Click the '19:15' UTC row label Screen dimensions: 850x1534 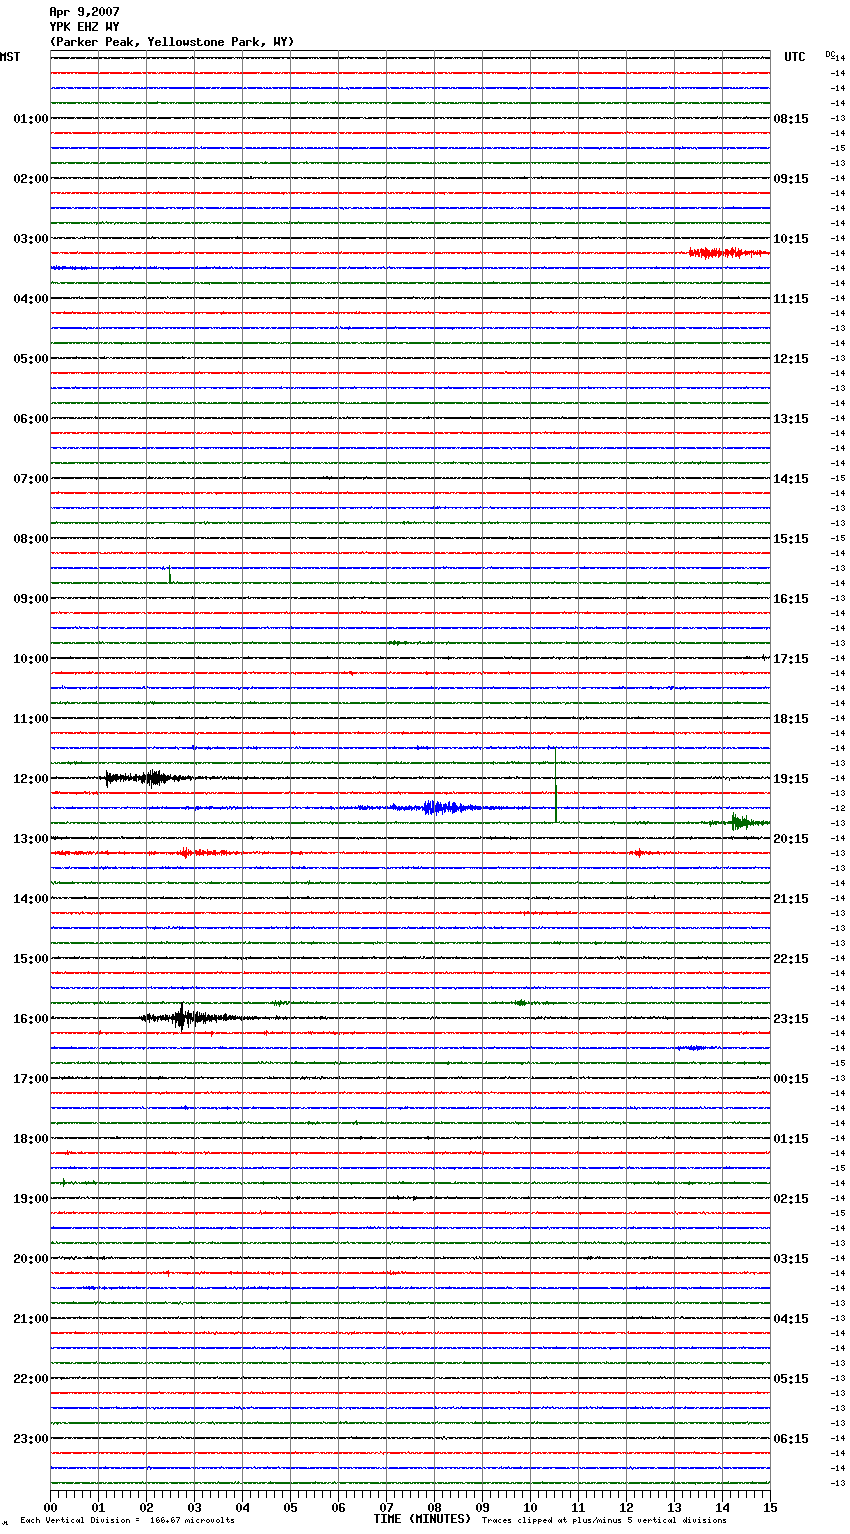click(791, 779)
